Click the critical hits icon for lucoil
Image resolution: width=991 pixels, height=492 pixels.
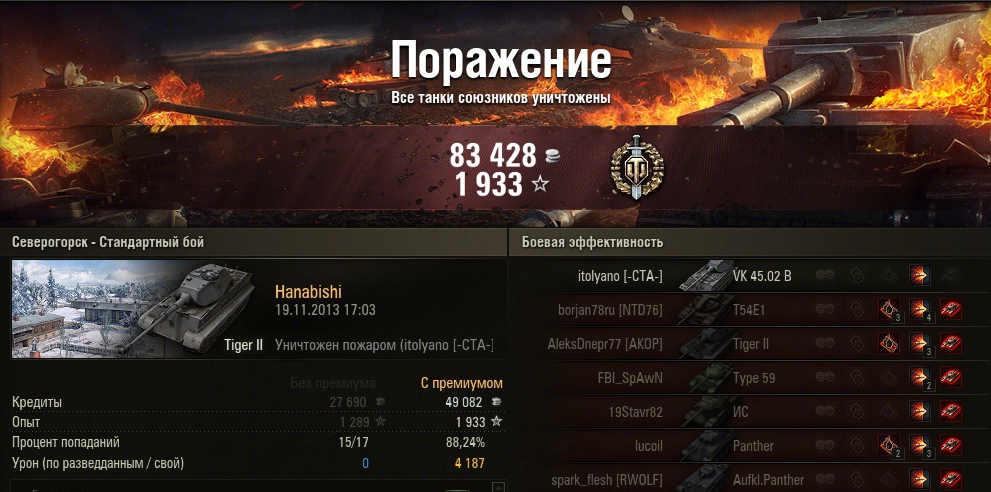889,445
